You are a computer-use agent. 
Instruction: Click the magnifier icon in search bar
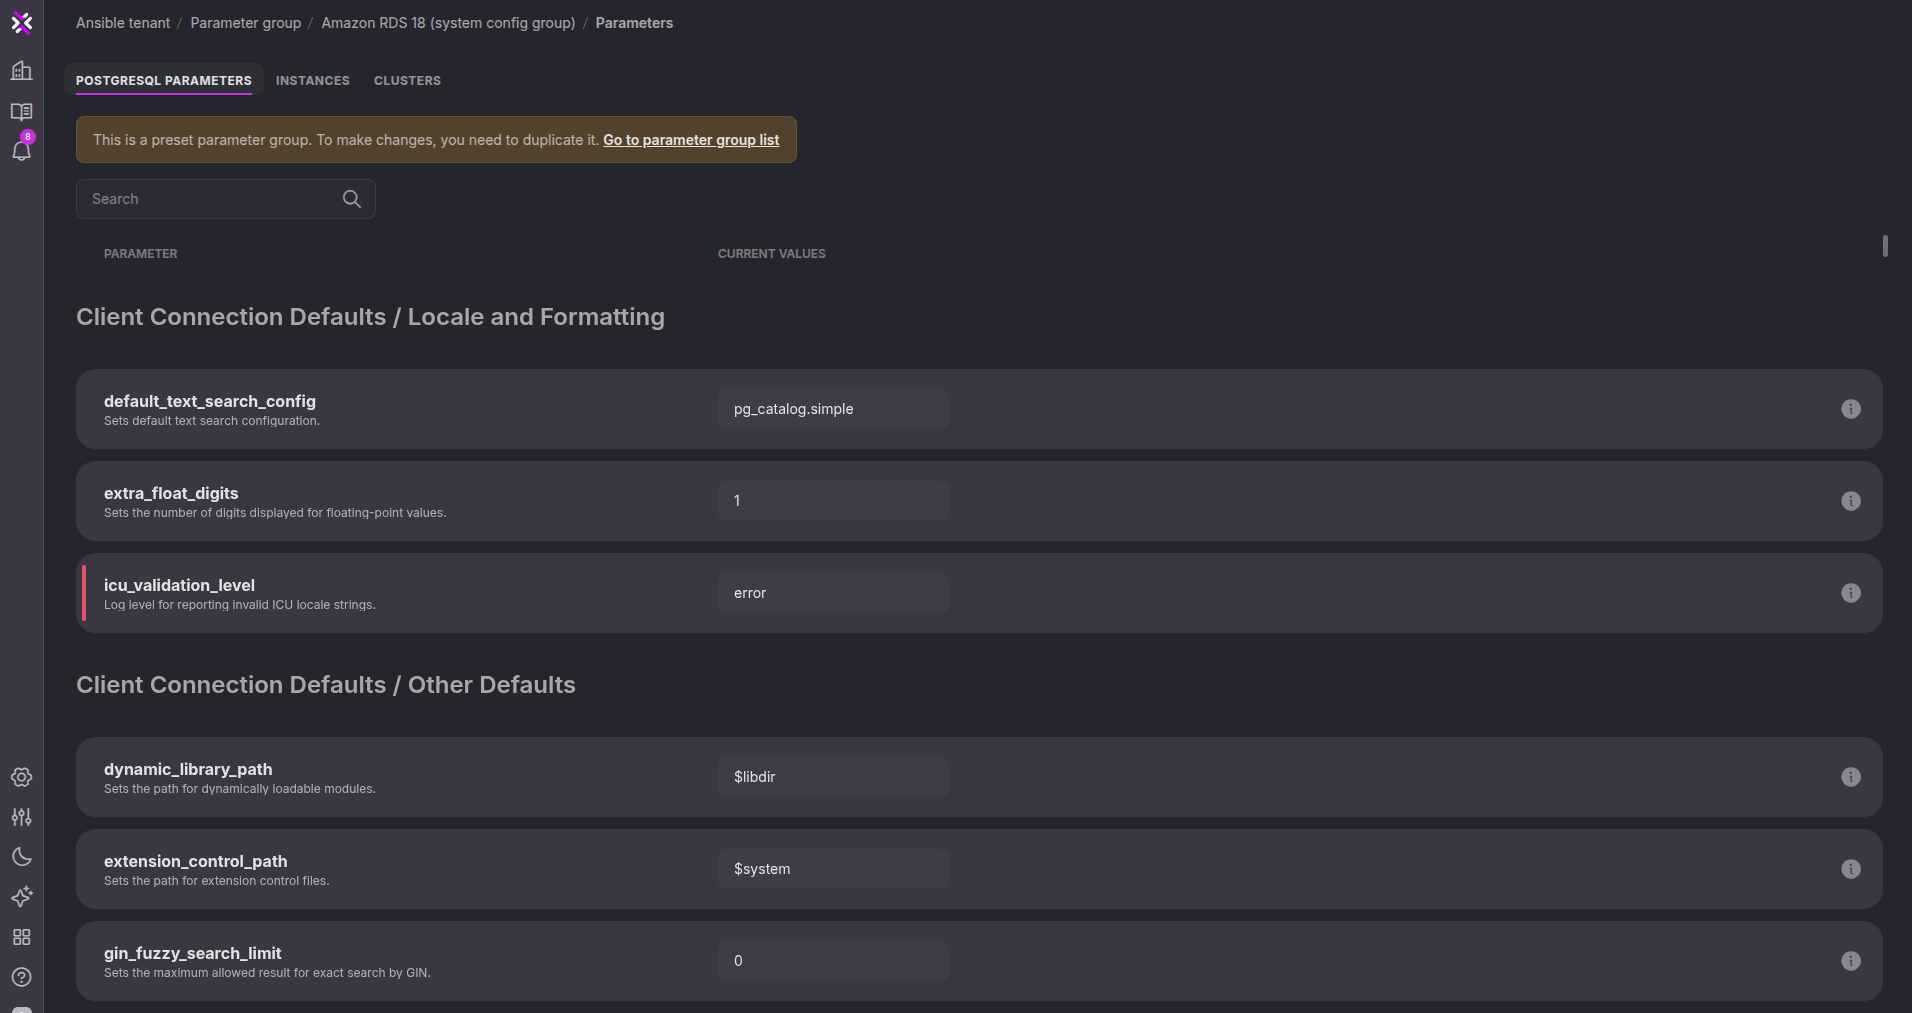[x=351, y=199]
